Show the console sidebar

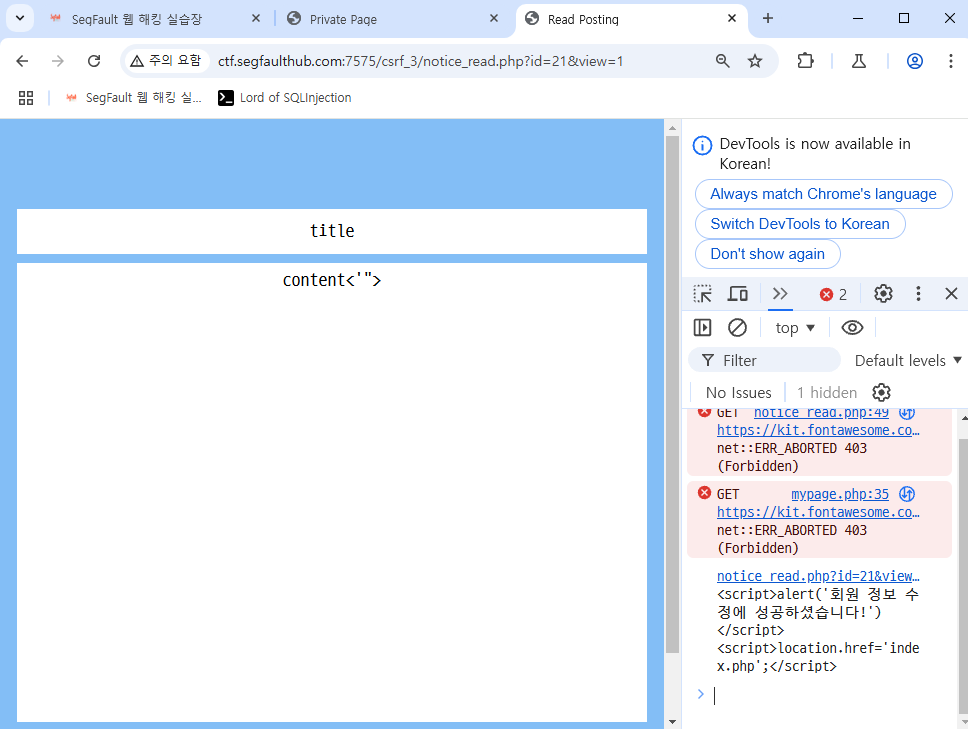[702, 327]
